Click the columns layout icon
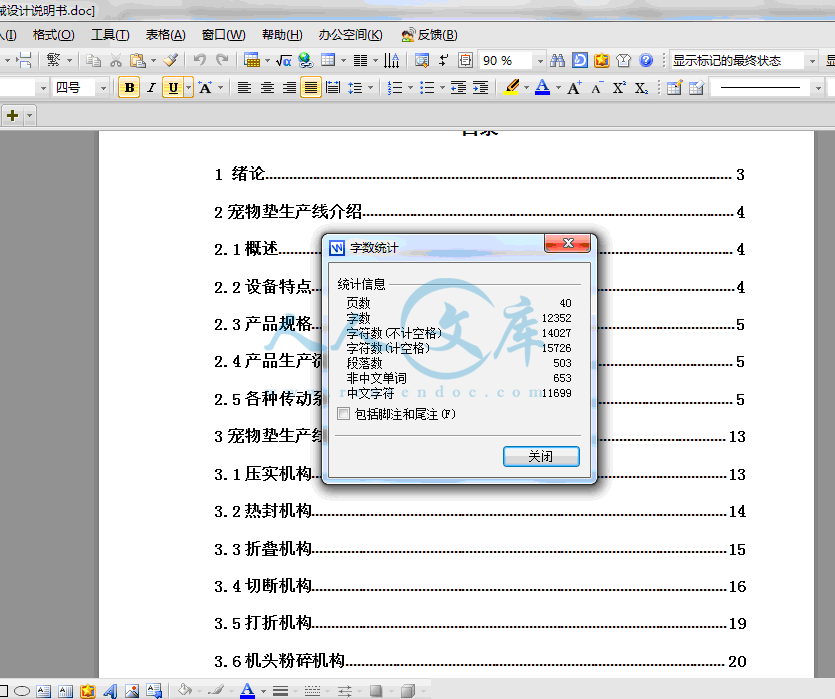Viewport: 835px width, 699px height. click(x=361, y=61)
